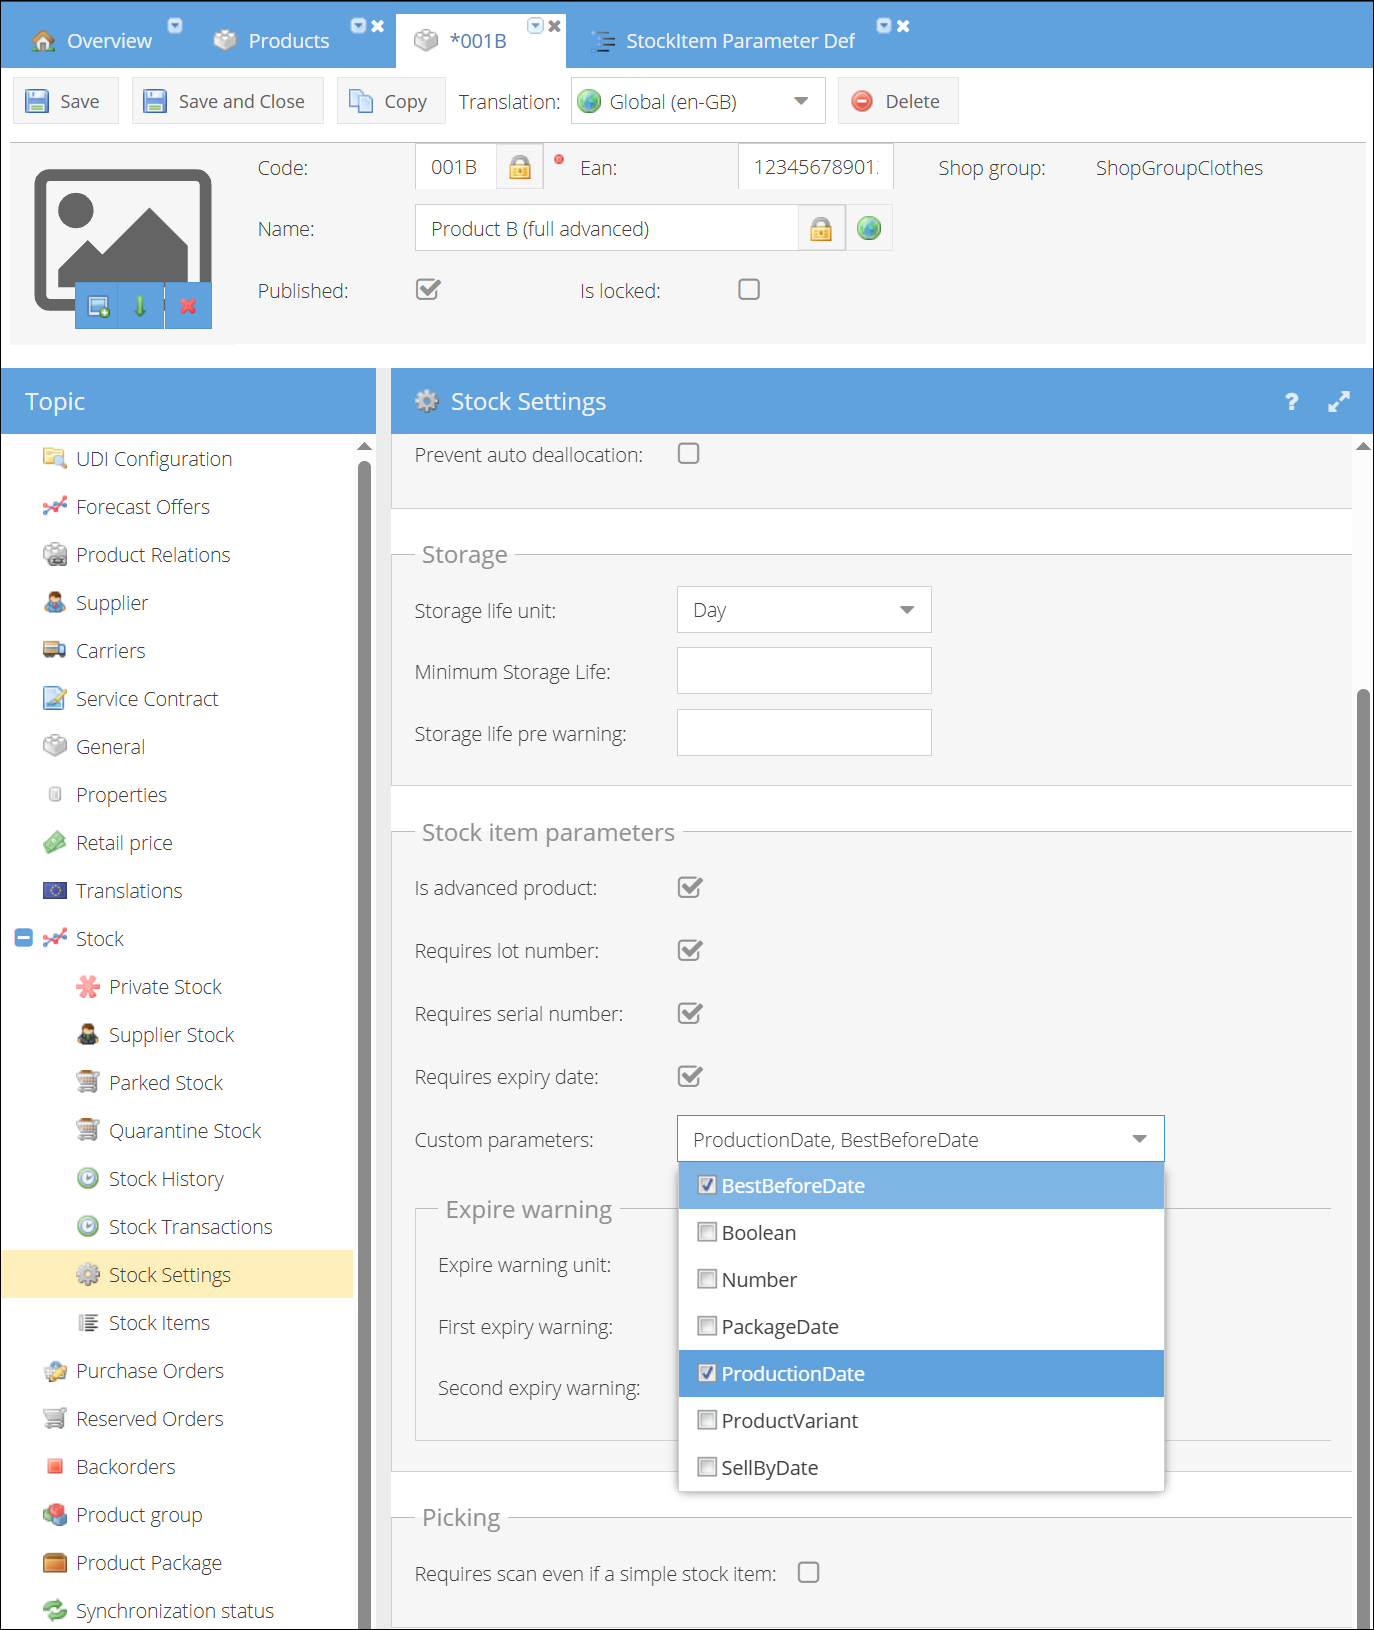Click the add image icon under thumbnail
This screenshot has width=1374, height=1630.
98,307
